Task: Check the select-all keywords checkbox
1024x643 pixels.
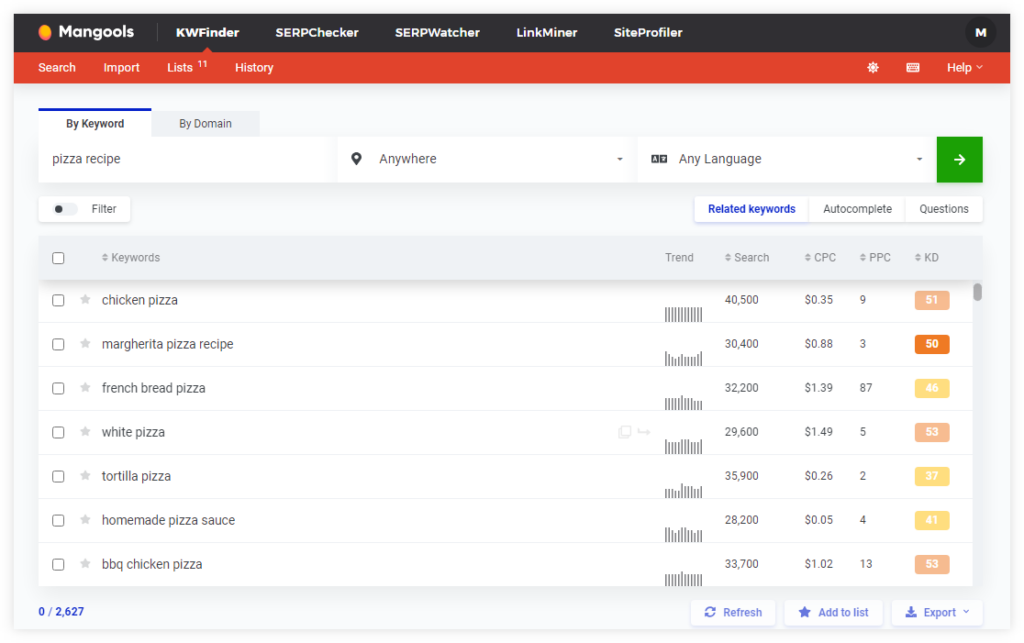Action: click(58, 258)
